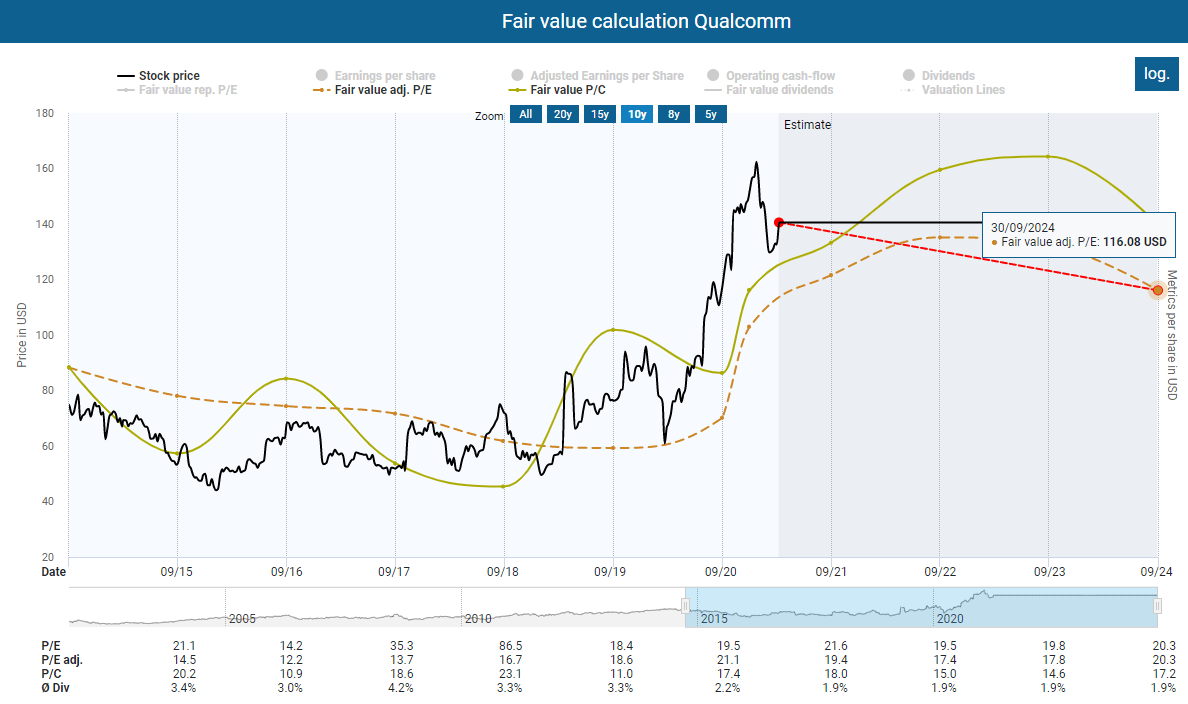The width and height of the screenshot is (1188, 704).
Task: Click the P/E value 21.6
Action: tap(836, 646)
